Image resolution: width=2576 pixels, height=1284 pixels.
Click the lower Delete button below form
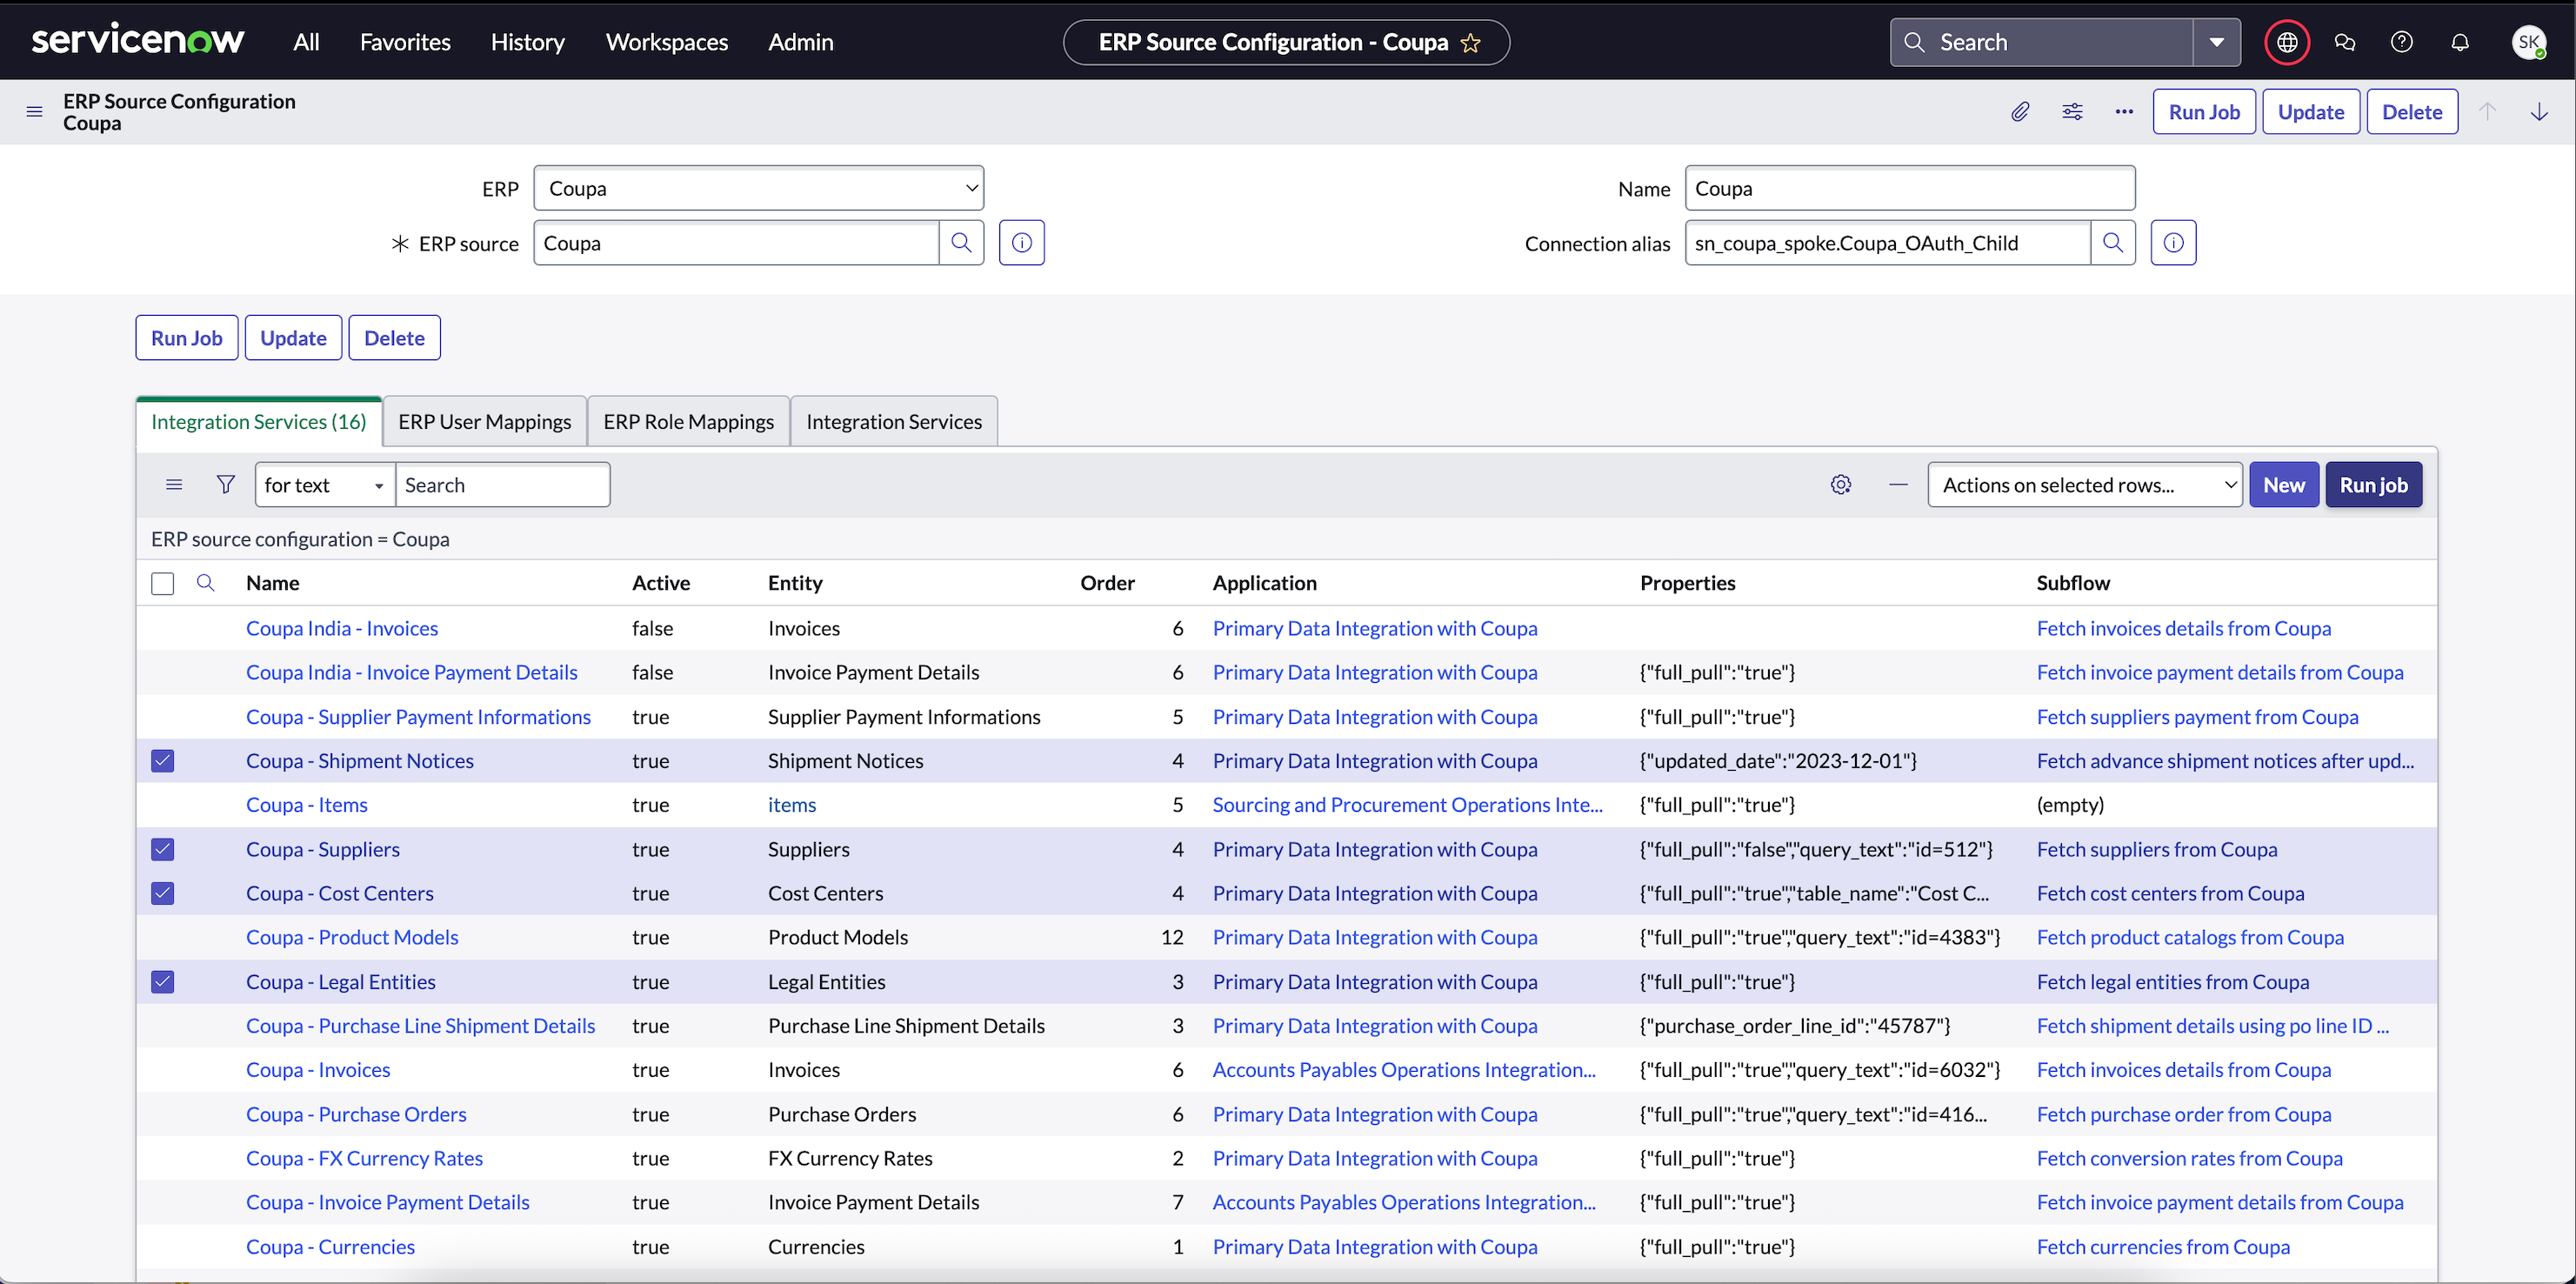pos(394,338)
